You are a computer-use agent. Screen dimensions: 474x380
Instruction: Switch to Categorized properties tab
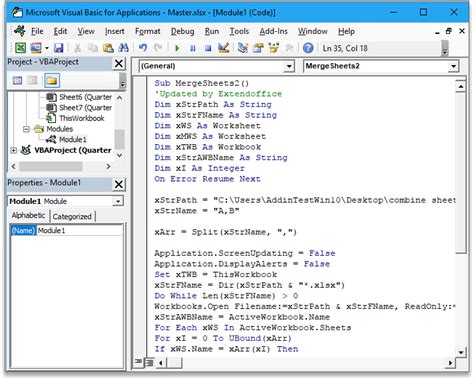[x=72, y=217]
